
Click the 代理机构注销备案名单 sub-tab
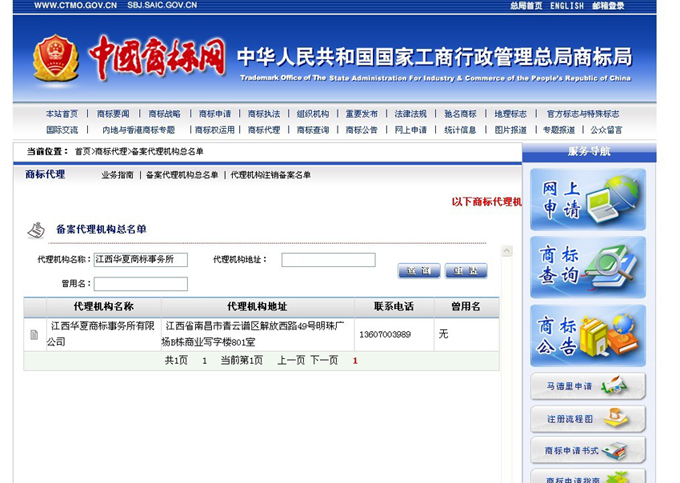point(270,175)
